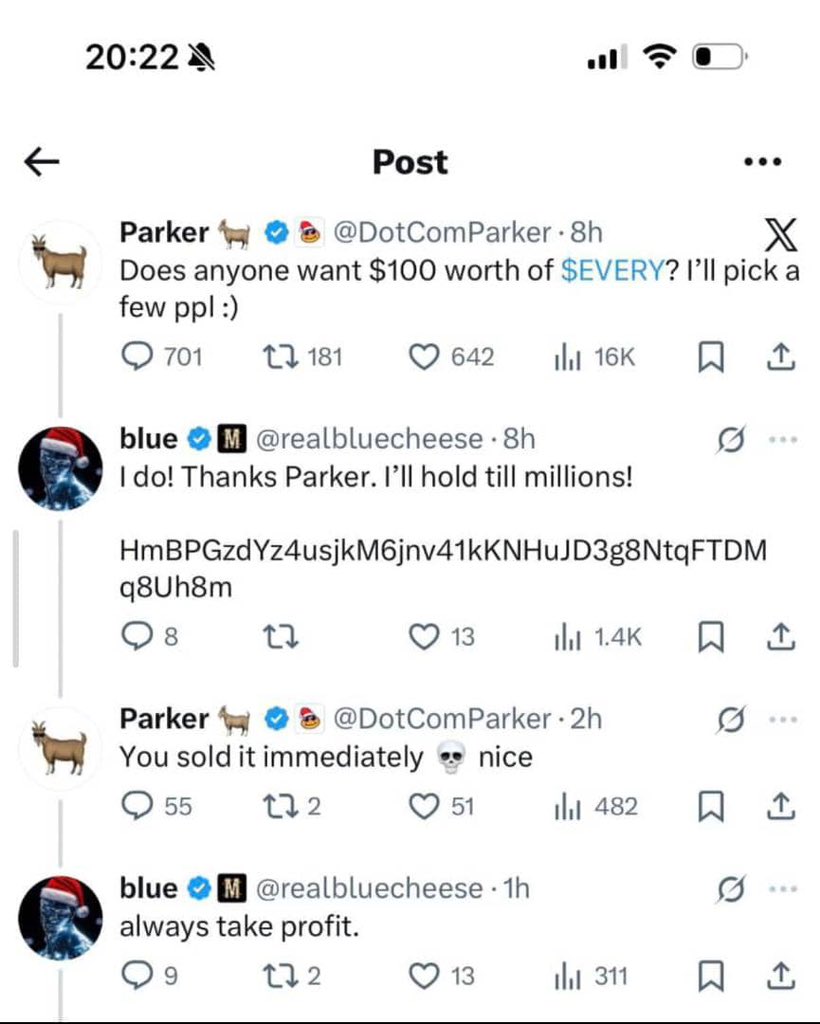Viewport: 820px width, 1024px height.
Task: Reply to Parker's post with 701 comments
Action: click(x=134, y=357)
